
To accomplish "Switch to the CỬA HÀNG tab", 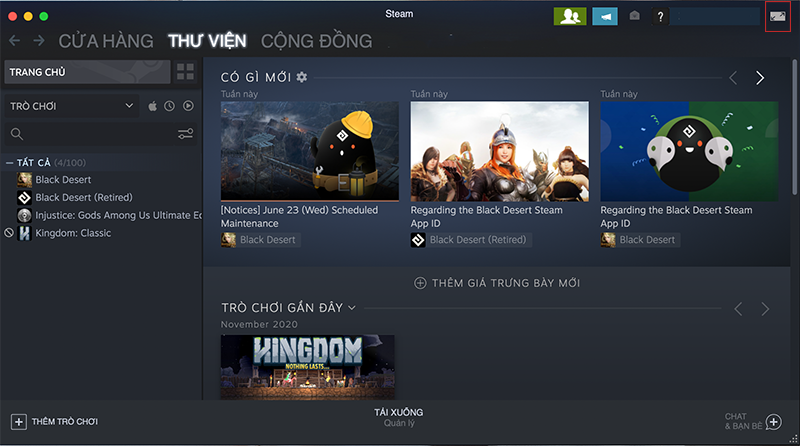I will 106,41.
